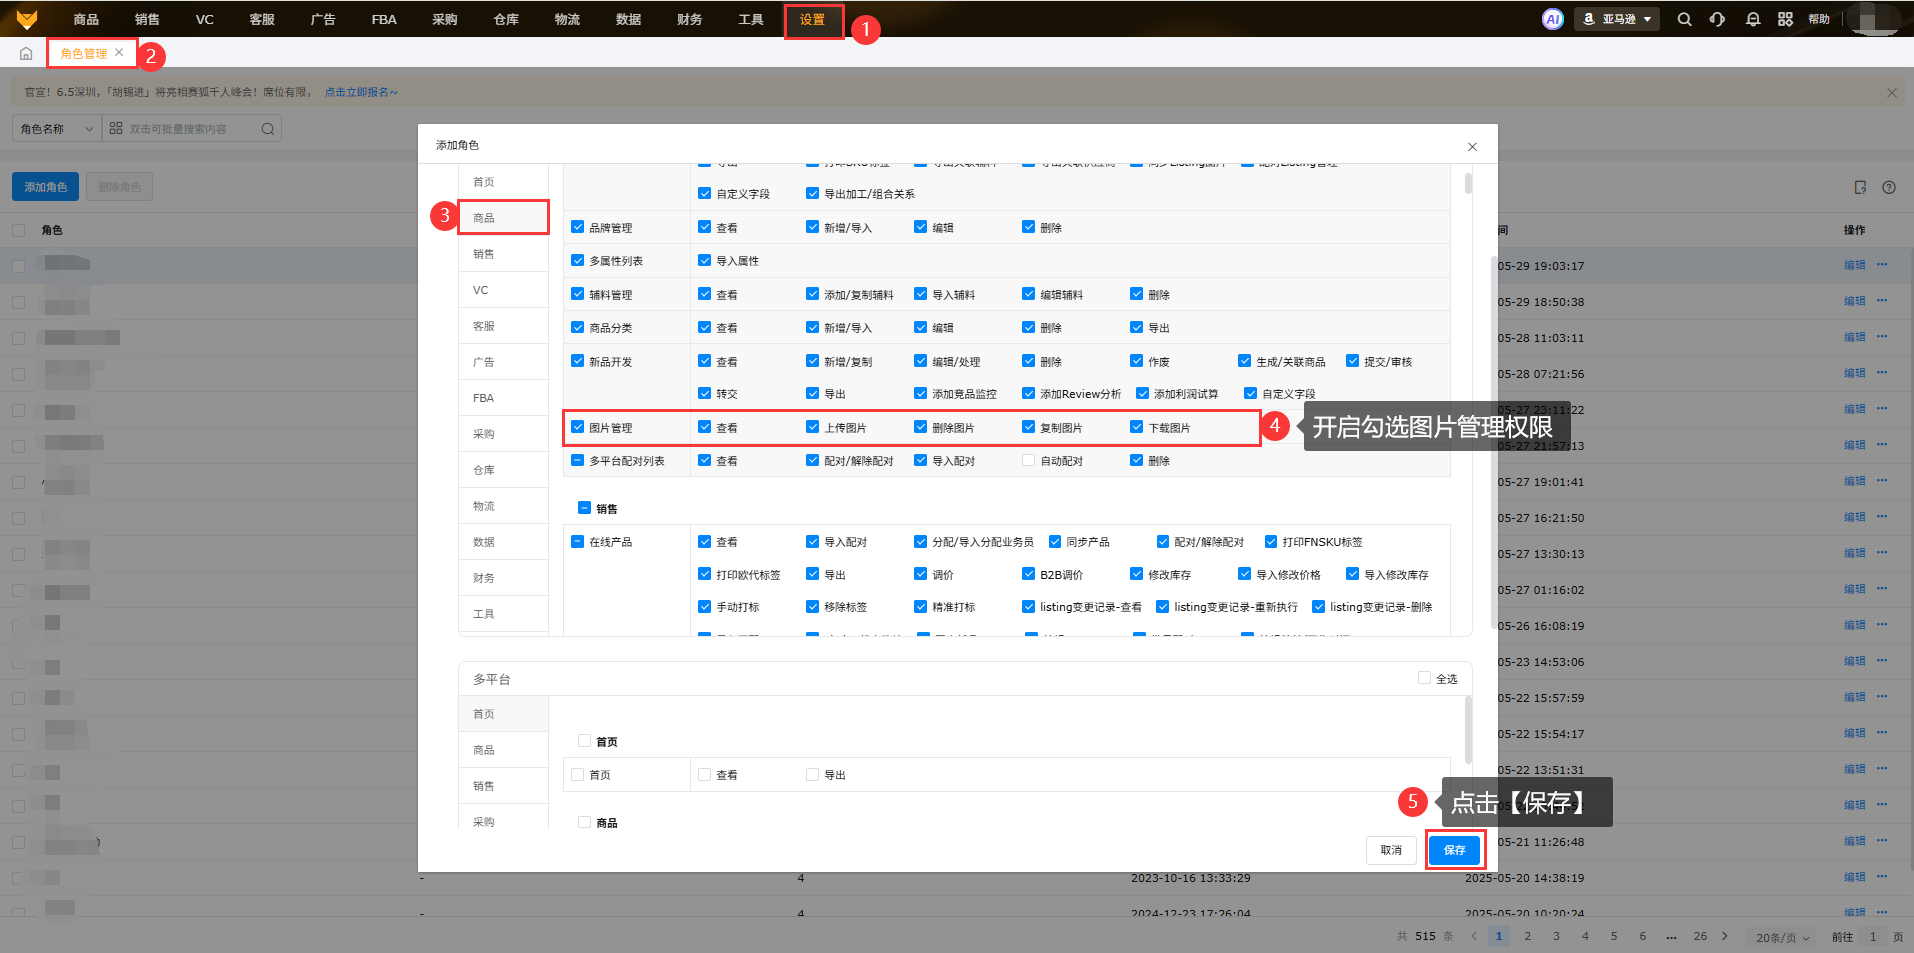Go to the next page arrow in pagination

pyautogui.click(x=1725, y=937)
